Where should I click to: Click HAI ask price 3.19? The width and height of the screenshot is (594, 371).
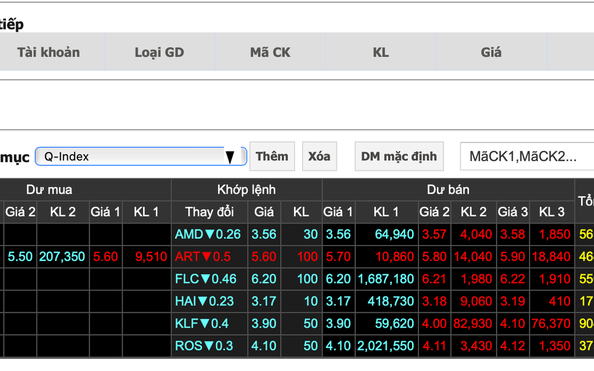513,301
